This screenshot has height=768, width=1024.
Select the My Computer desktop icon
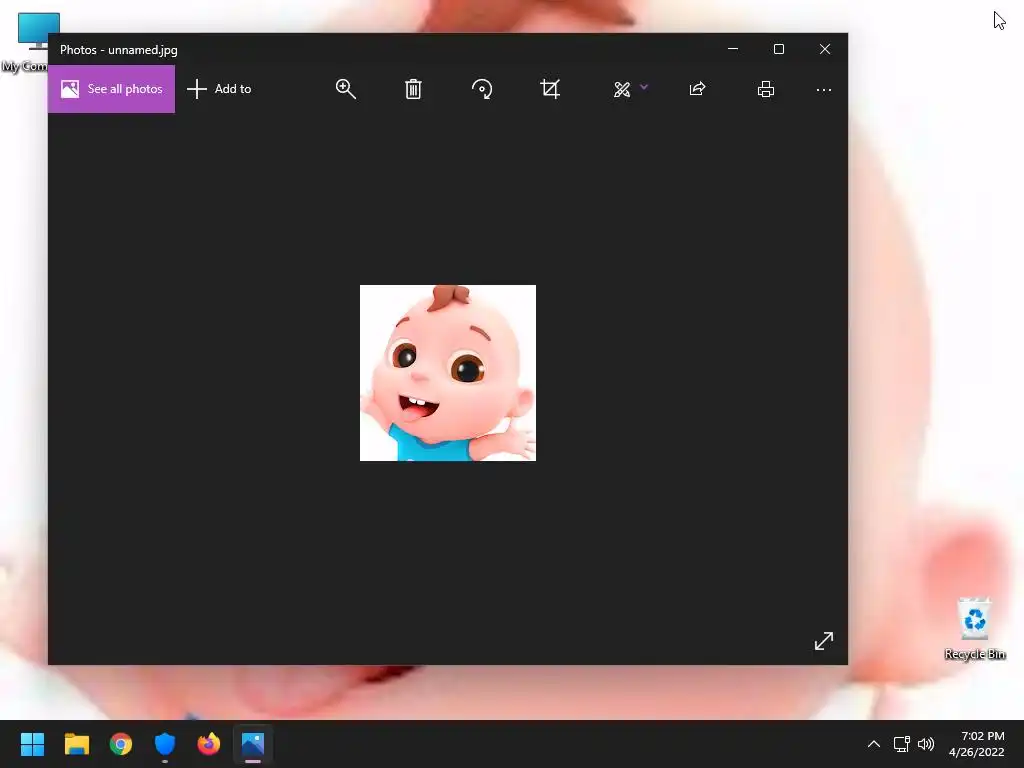pos(26,42)
